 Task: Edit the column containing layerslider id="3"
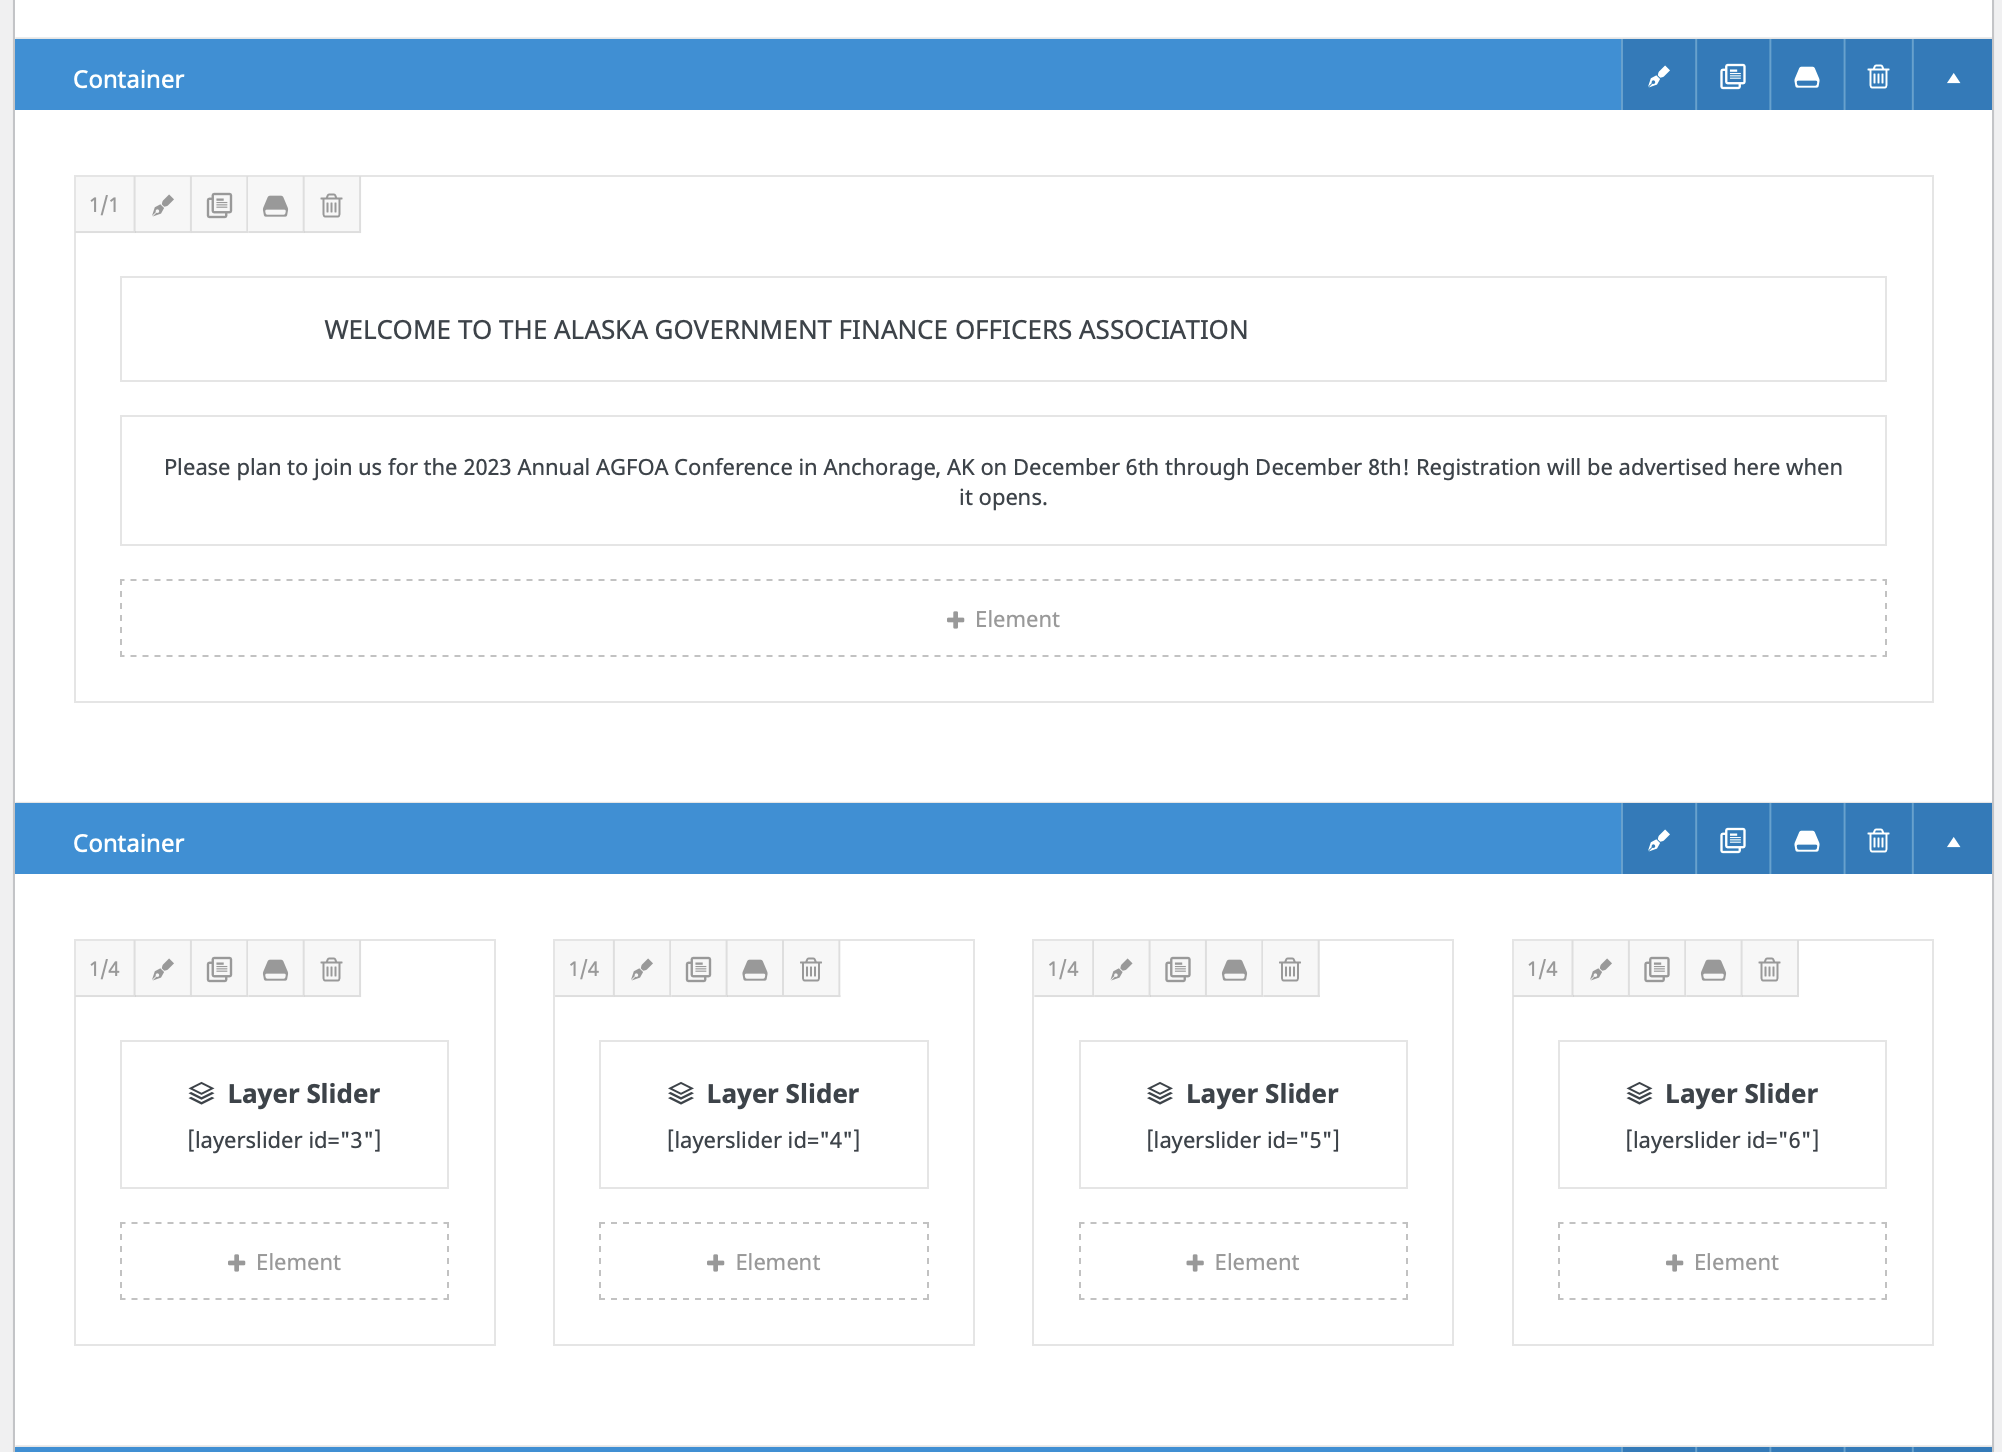(163, 969)
